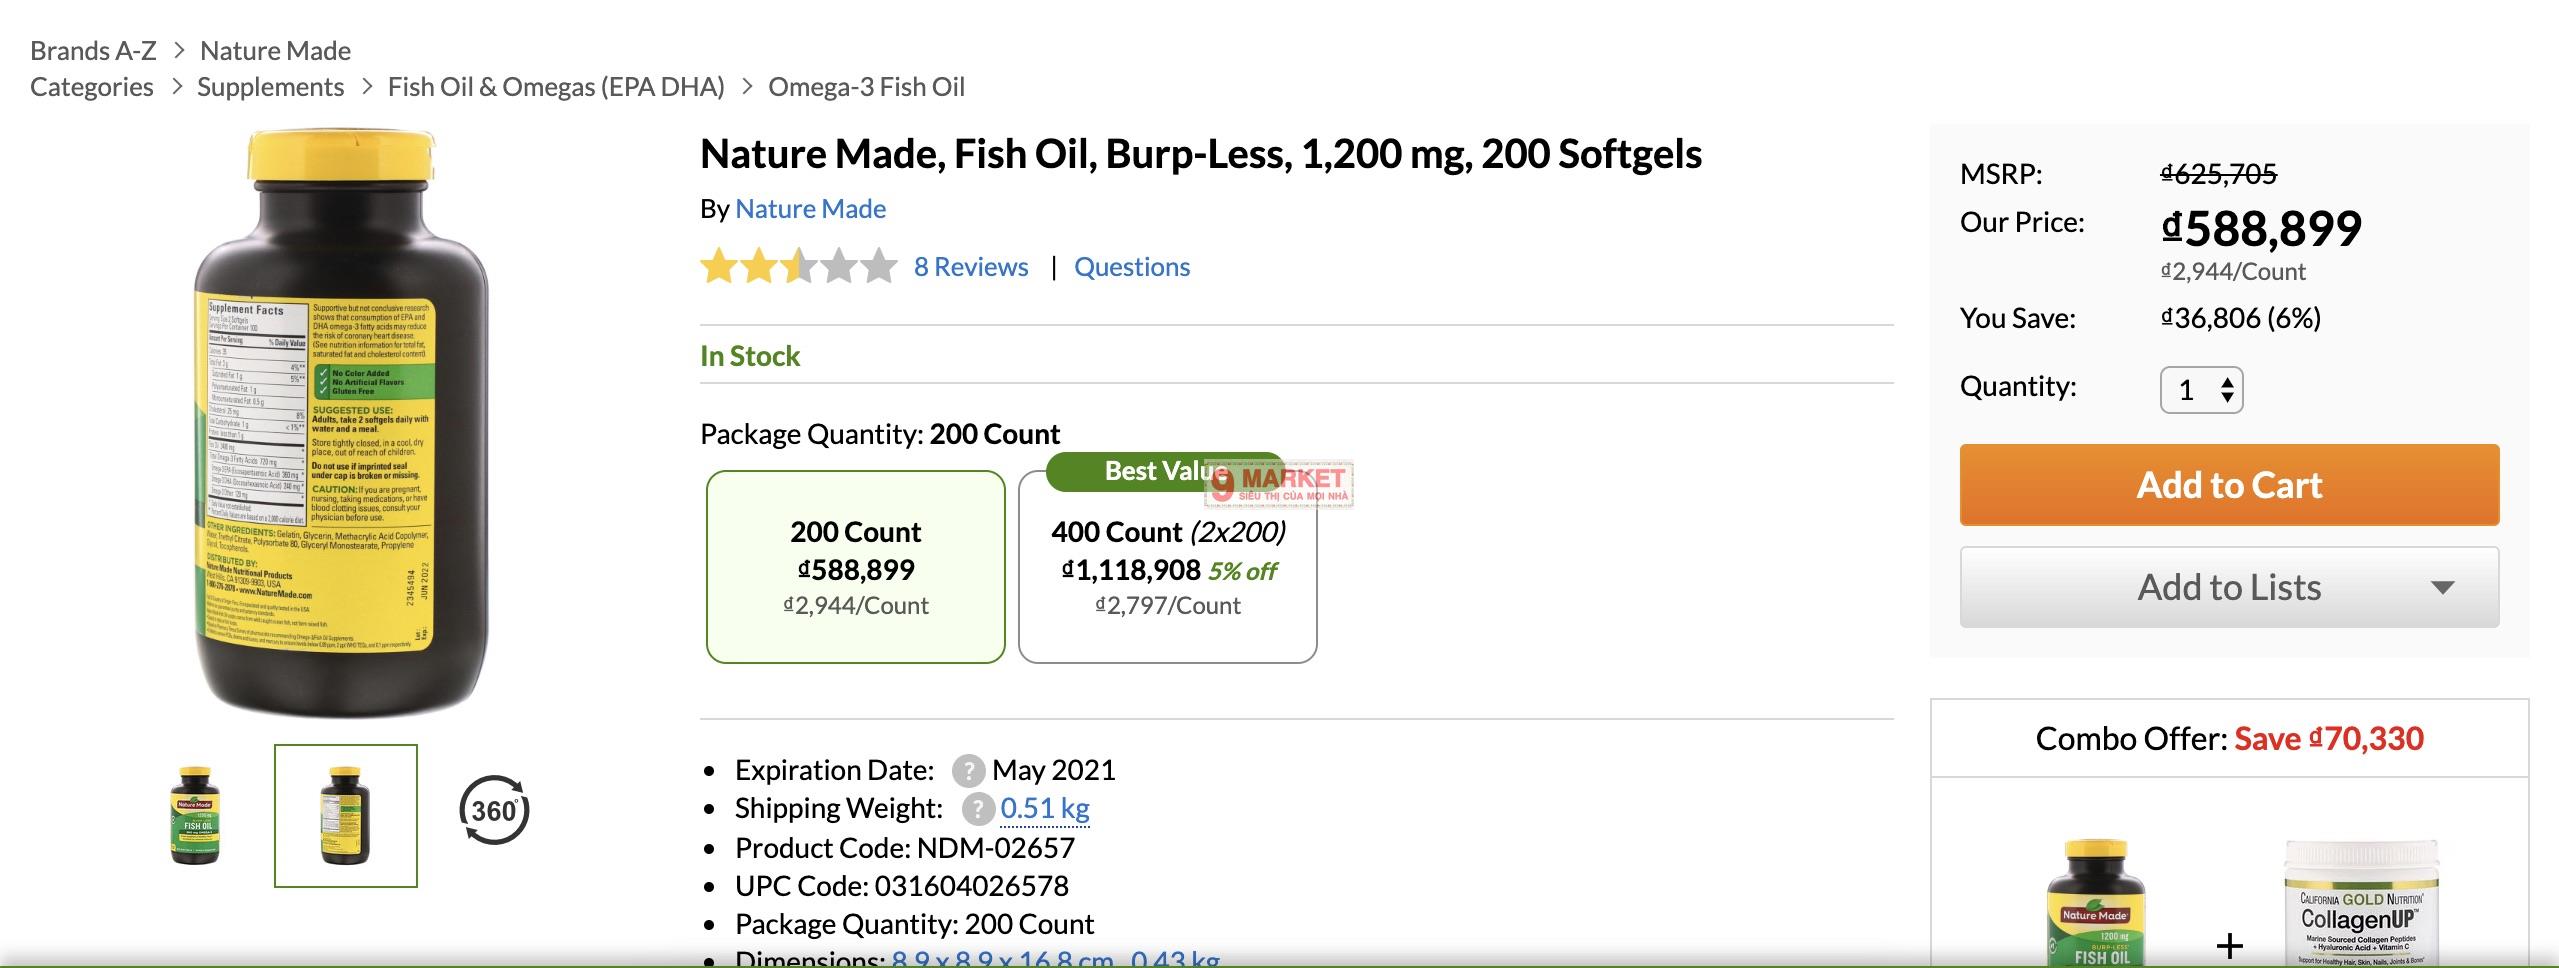
Task: Select the front bottle thumbnail
Action: [196, 815]
